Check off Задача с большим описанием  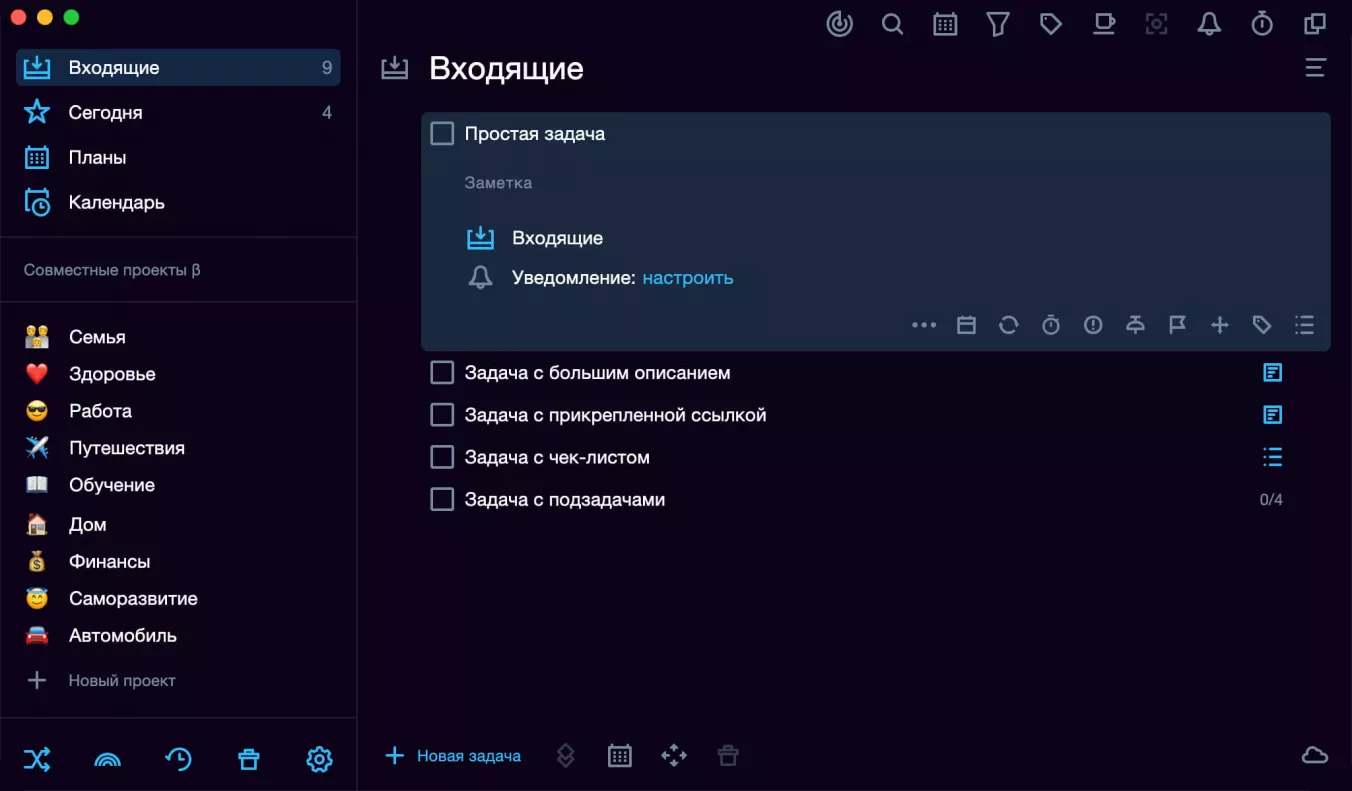click(442, 373)
